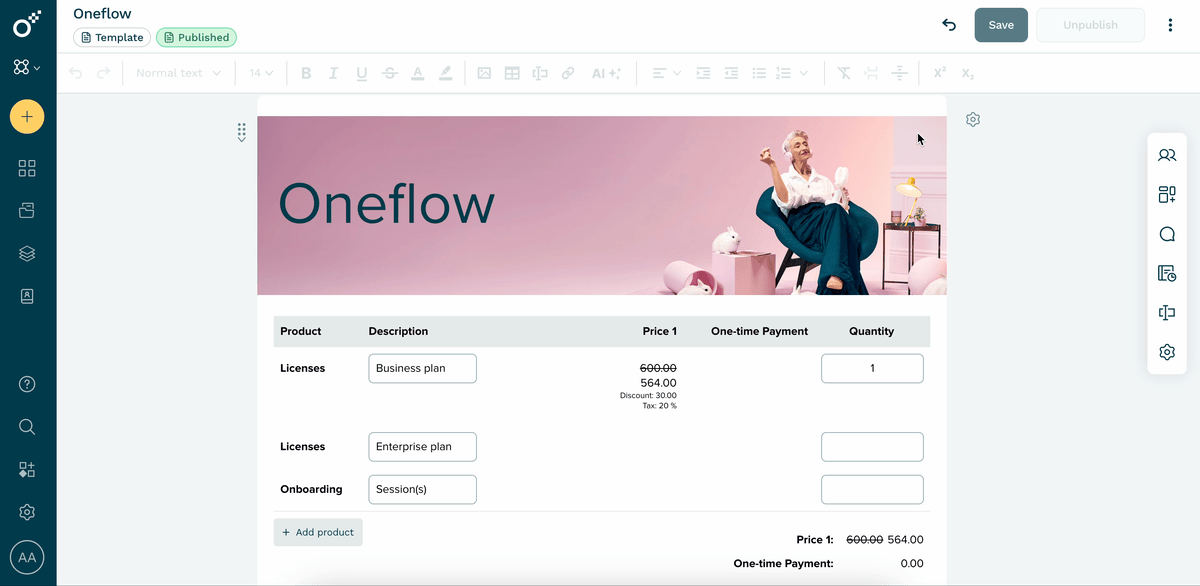Click the Session(s) description field
This screenshot has height=586, width=1200.
[422, 490]
